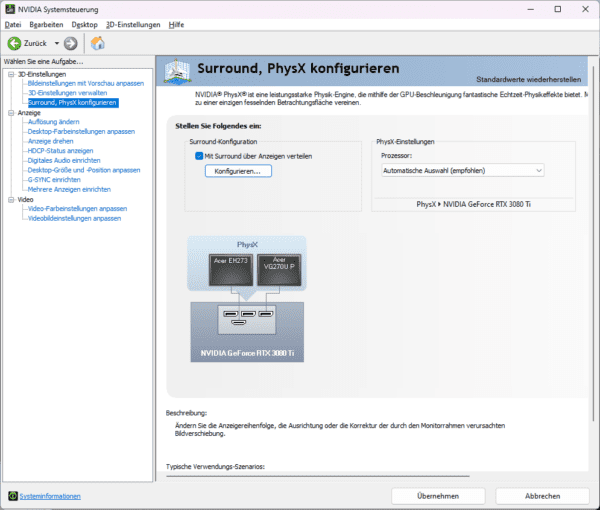Image resolution: width=600 pixels, height=510 pixels.
Task: Select Surround, PhysX konfigurieren in tree
Action: 73,103
